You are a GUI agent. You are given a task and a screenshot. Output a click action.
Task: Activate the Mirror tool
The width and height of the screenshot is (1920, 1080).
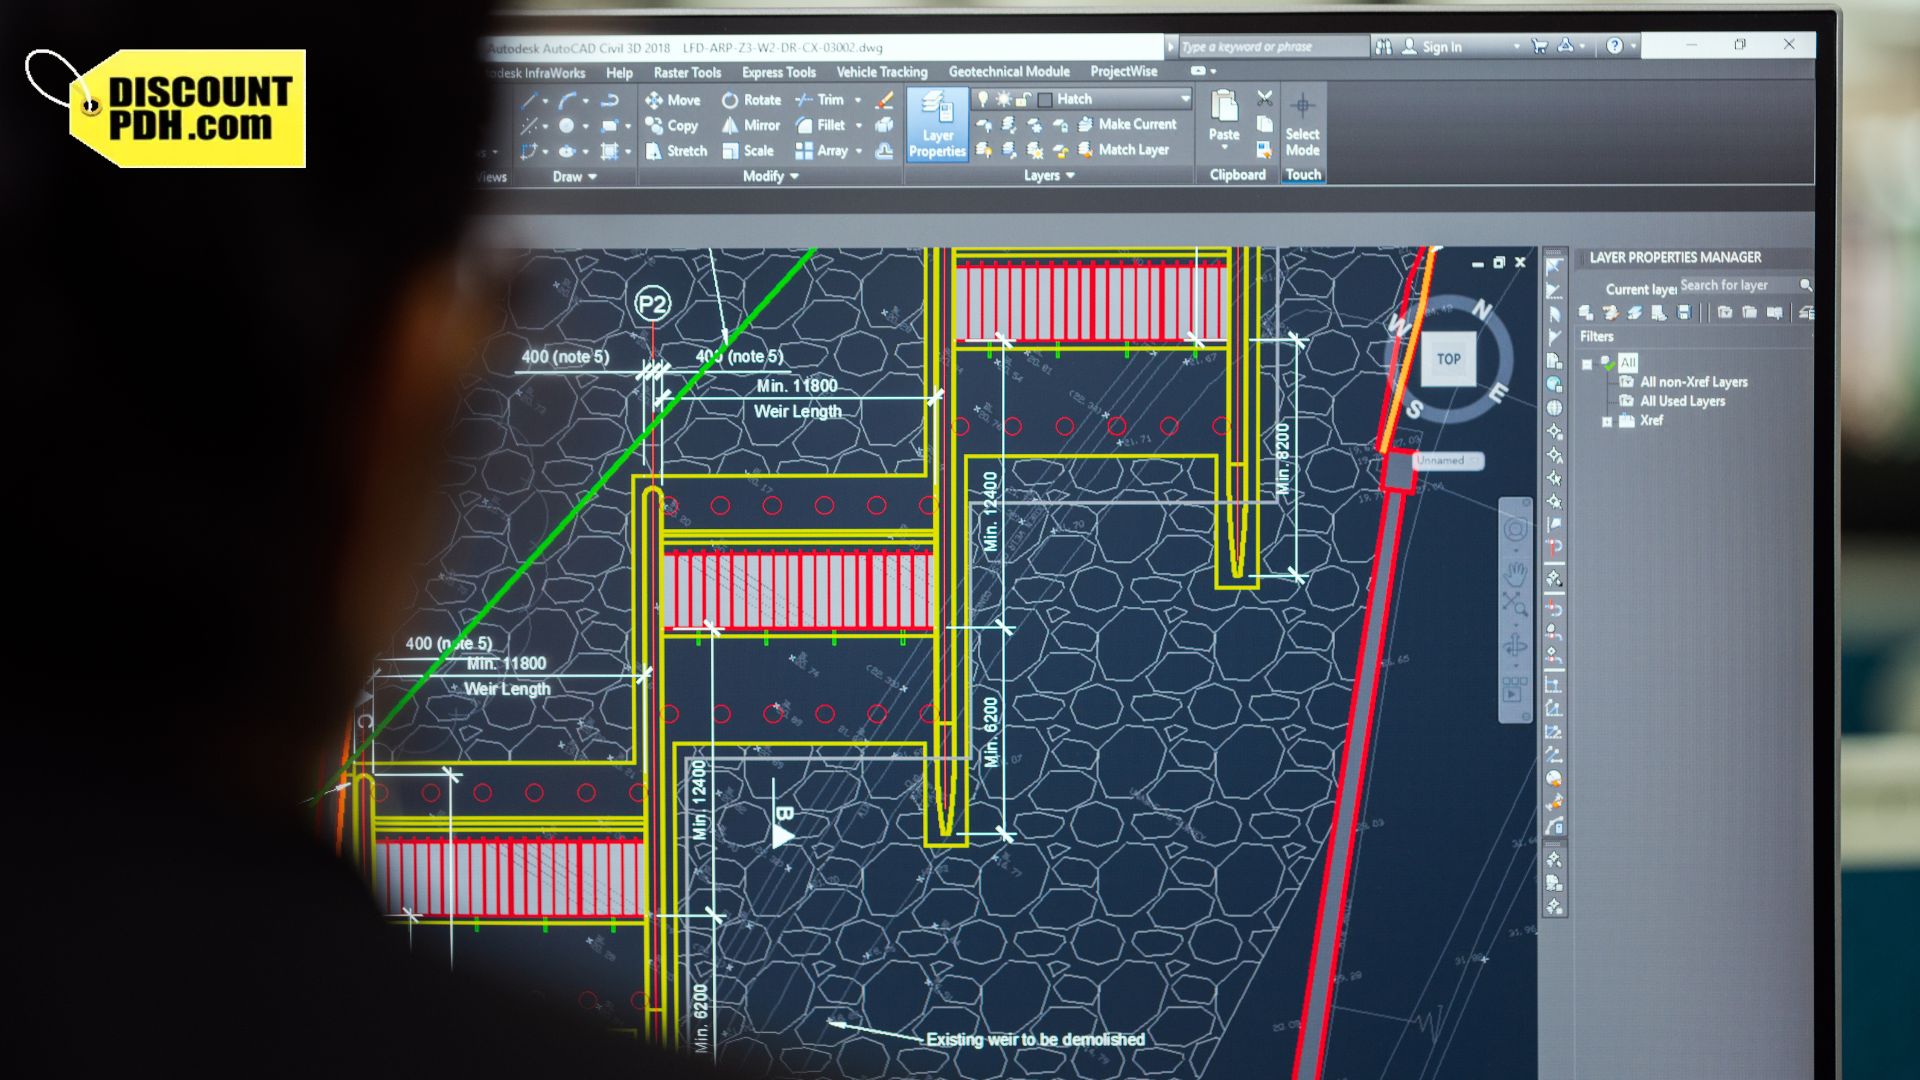coord(751,126)
